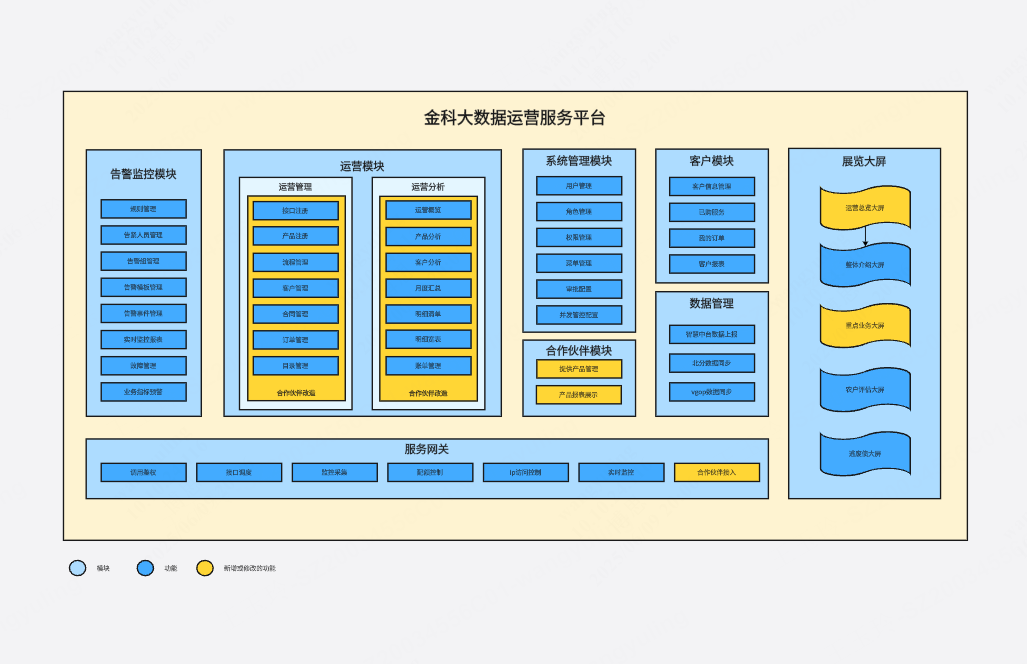Image resolution: width=1027 pixels, height=664 pixels.
Task: Click the 故障管理 box
Action: coord(143,366)
